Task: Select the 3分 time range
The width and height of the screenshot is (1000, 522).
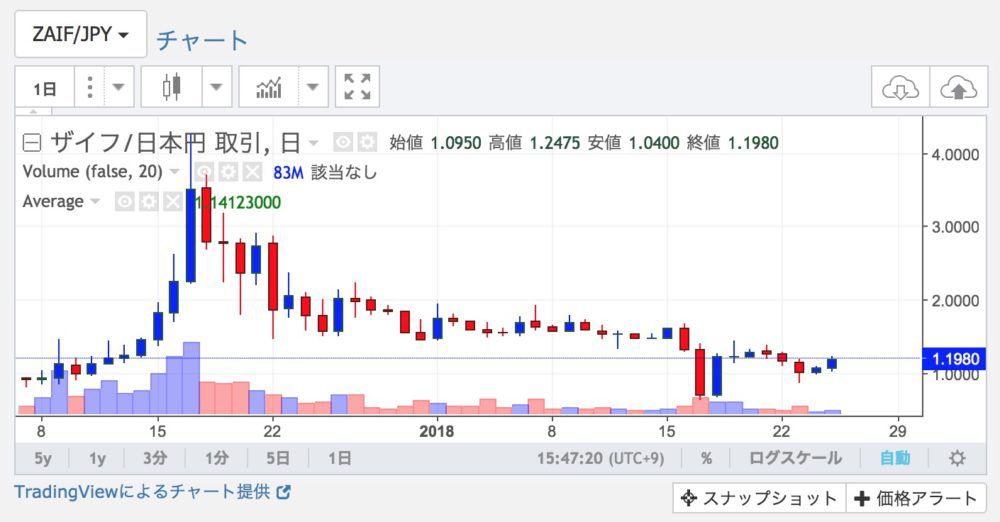Action: 155,458
